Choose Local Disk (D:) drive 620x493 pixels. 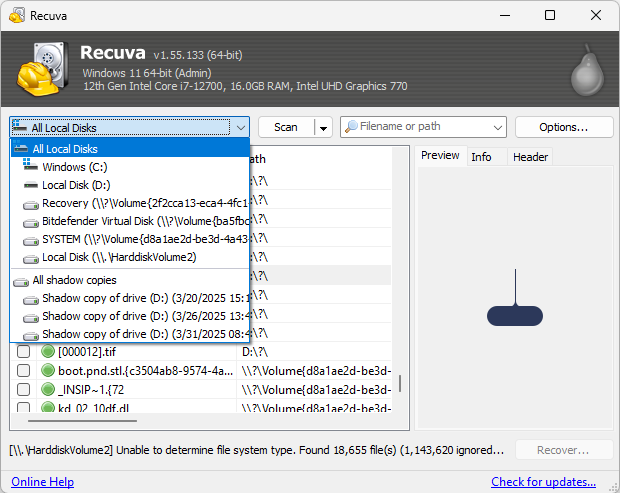[130, 185]
